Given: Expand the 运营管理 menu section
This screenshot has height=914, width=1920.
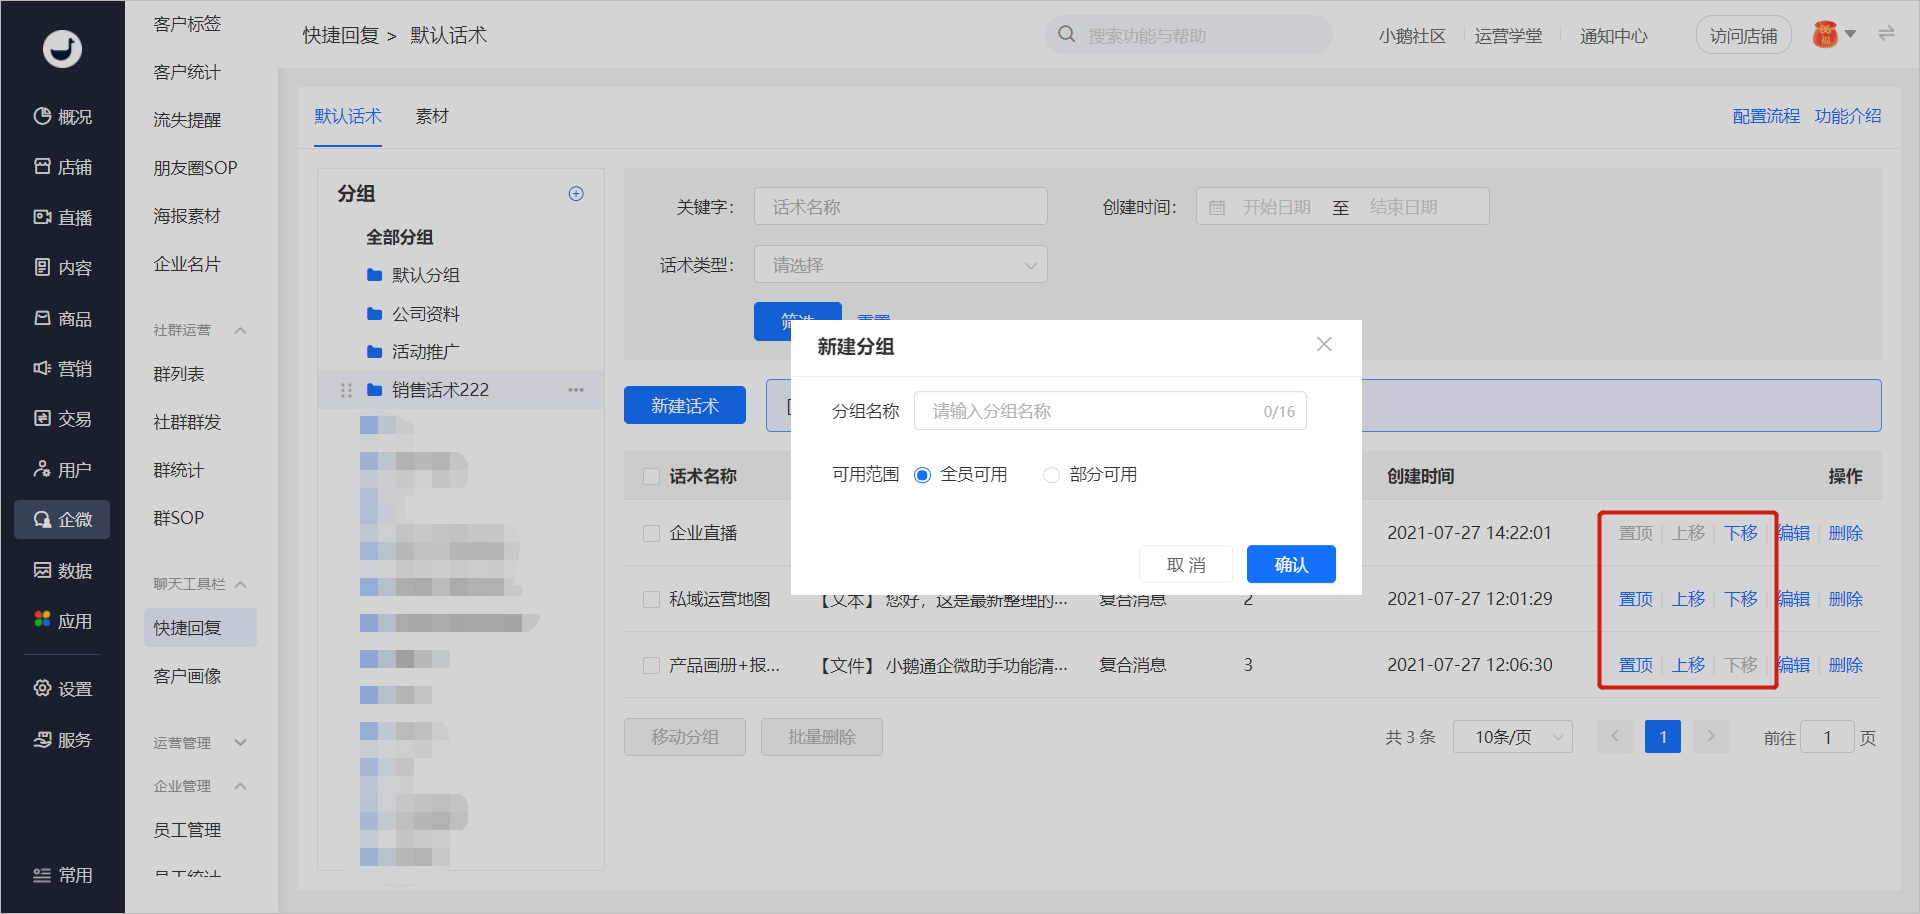Looking at the screenshot, I should pyautogui.click(x=240, y=743).
